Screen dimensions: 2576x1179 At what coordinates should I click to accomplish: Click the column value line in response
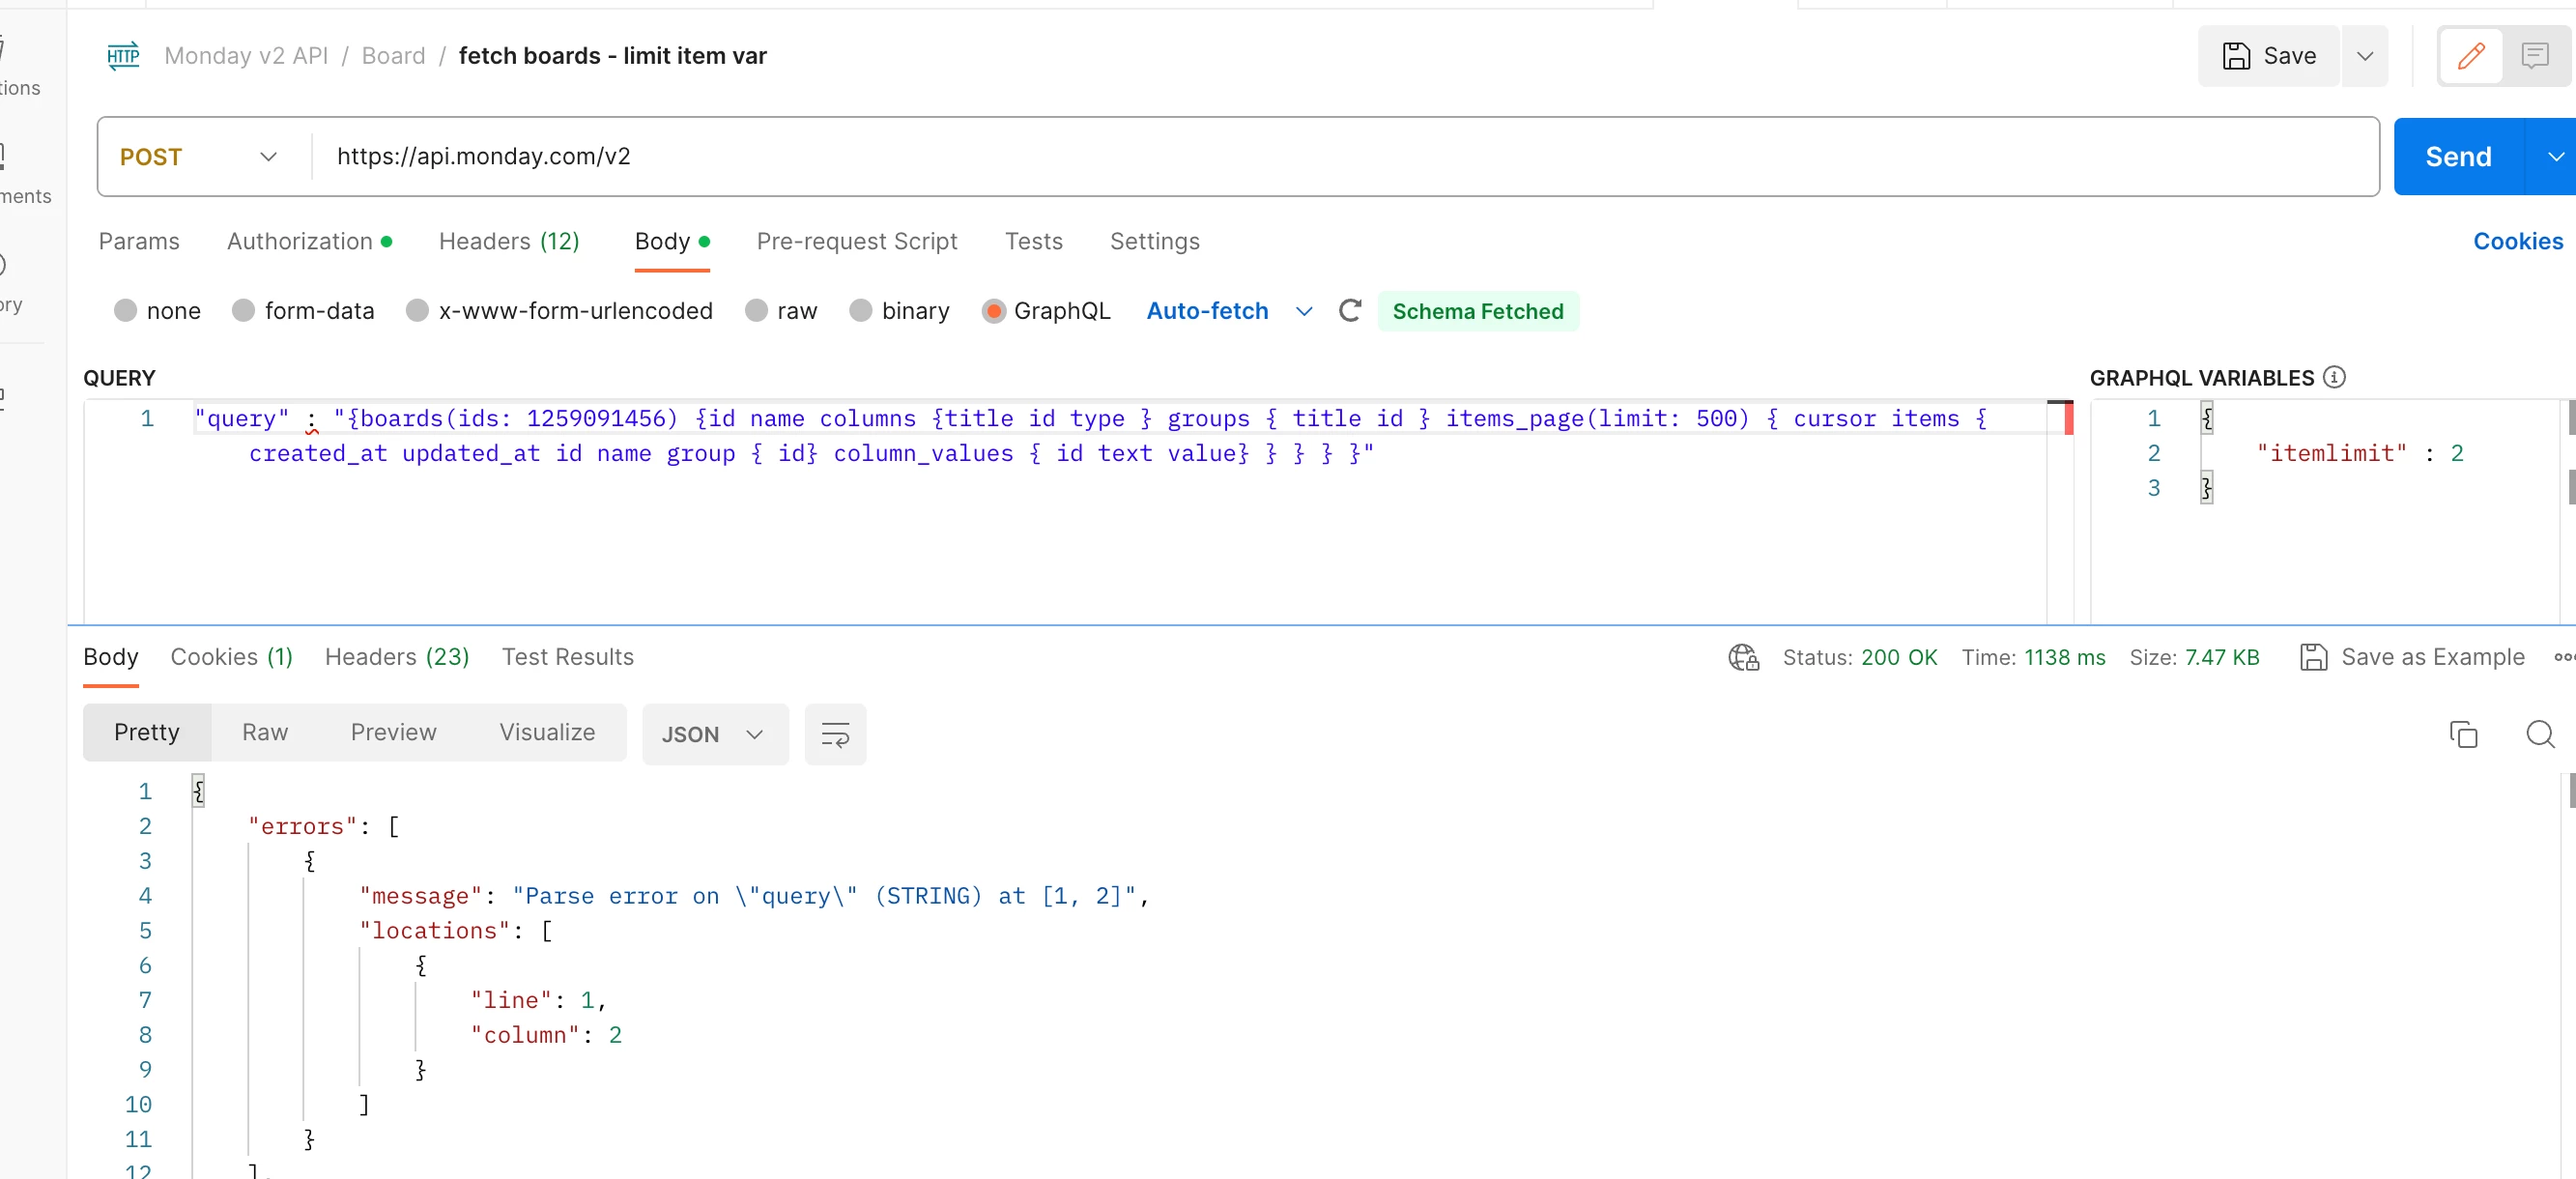[546, 1035]
